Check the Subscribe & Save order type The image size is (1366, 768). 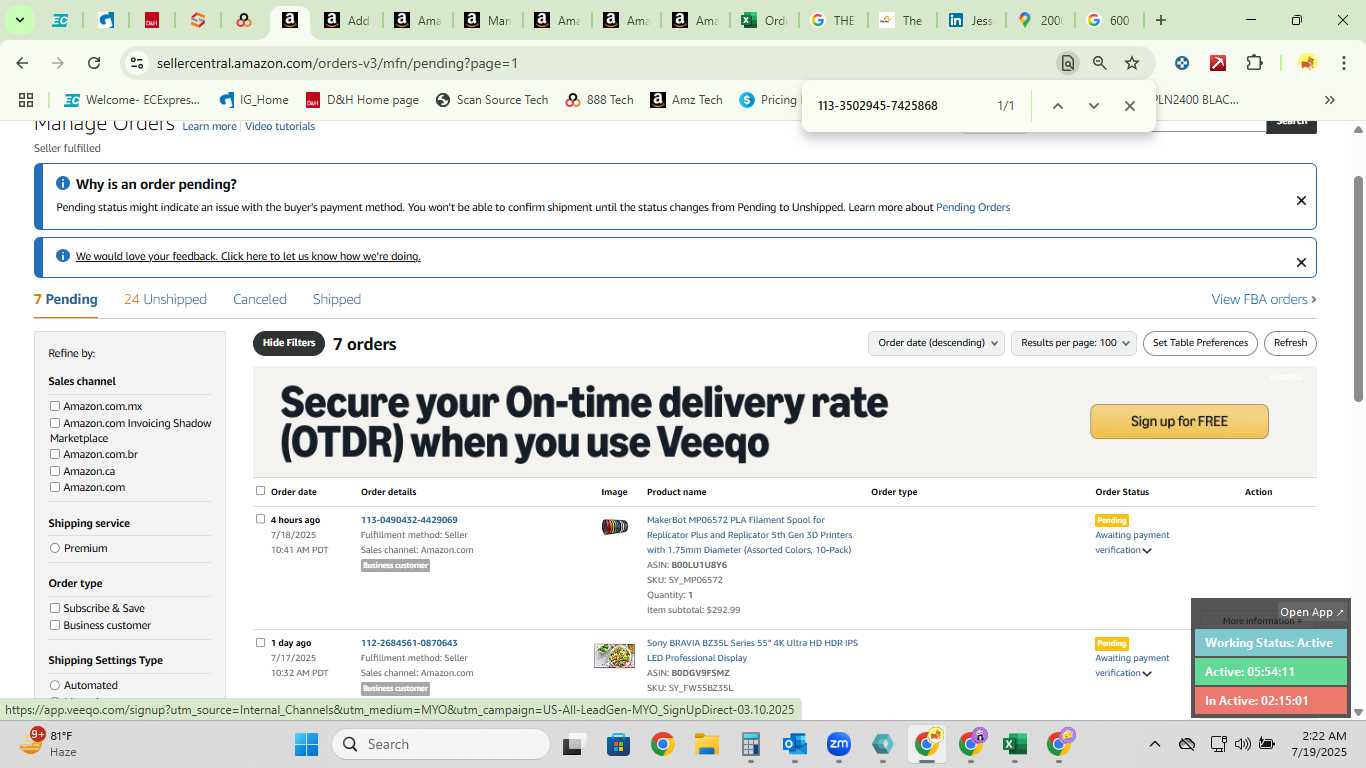click(x=55, y=608)
